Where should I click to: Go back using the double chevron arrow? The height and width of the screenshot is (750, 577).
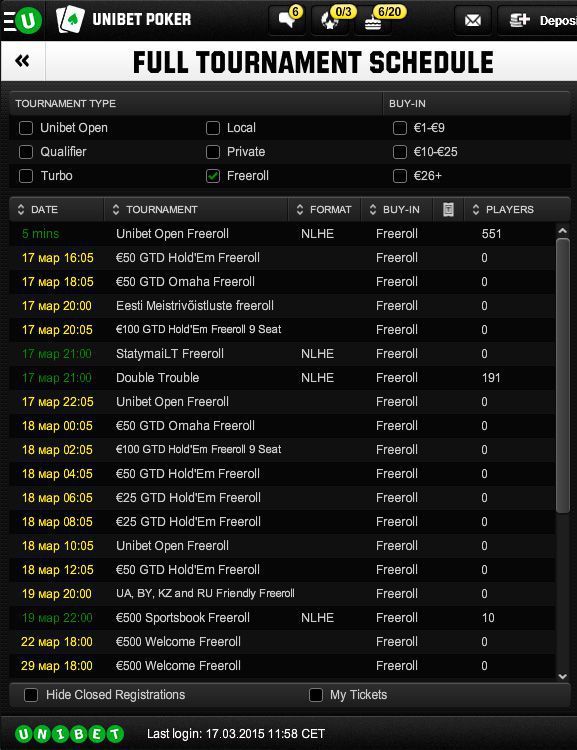click(22, 61)
